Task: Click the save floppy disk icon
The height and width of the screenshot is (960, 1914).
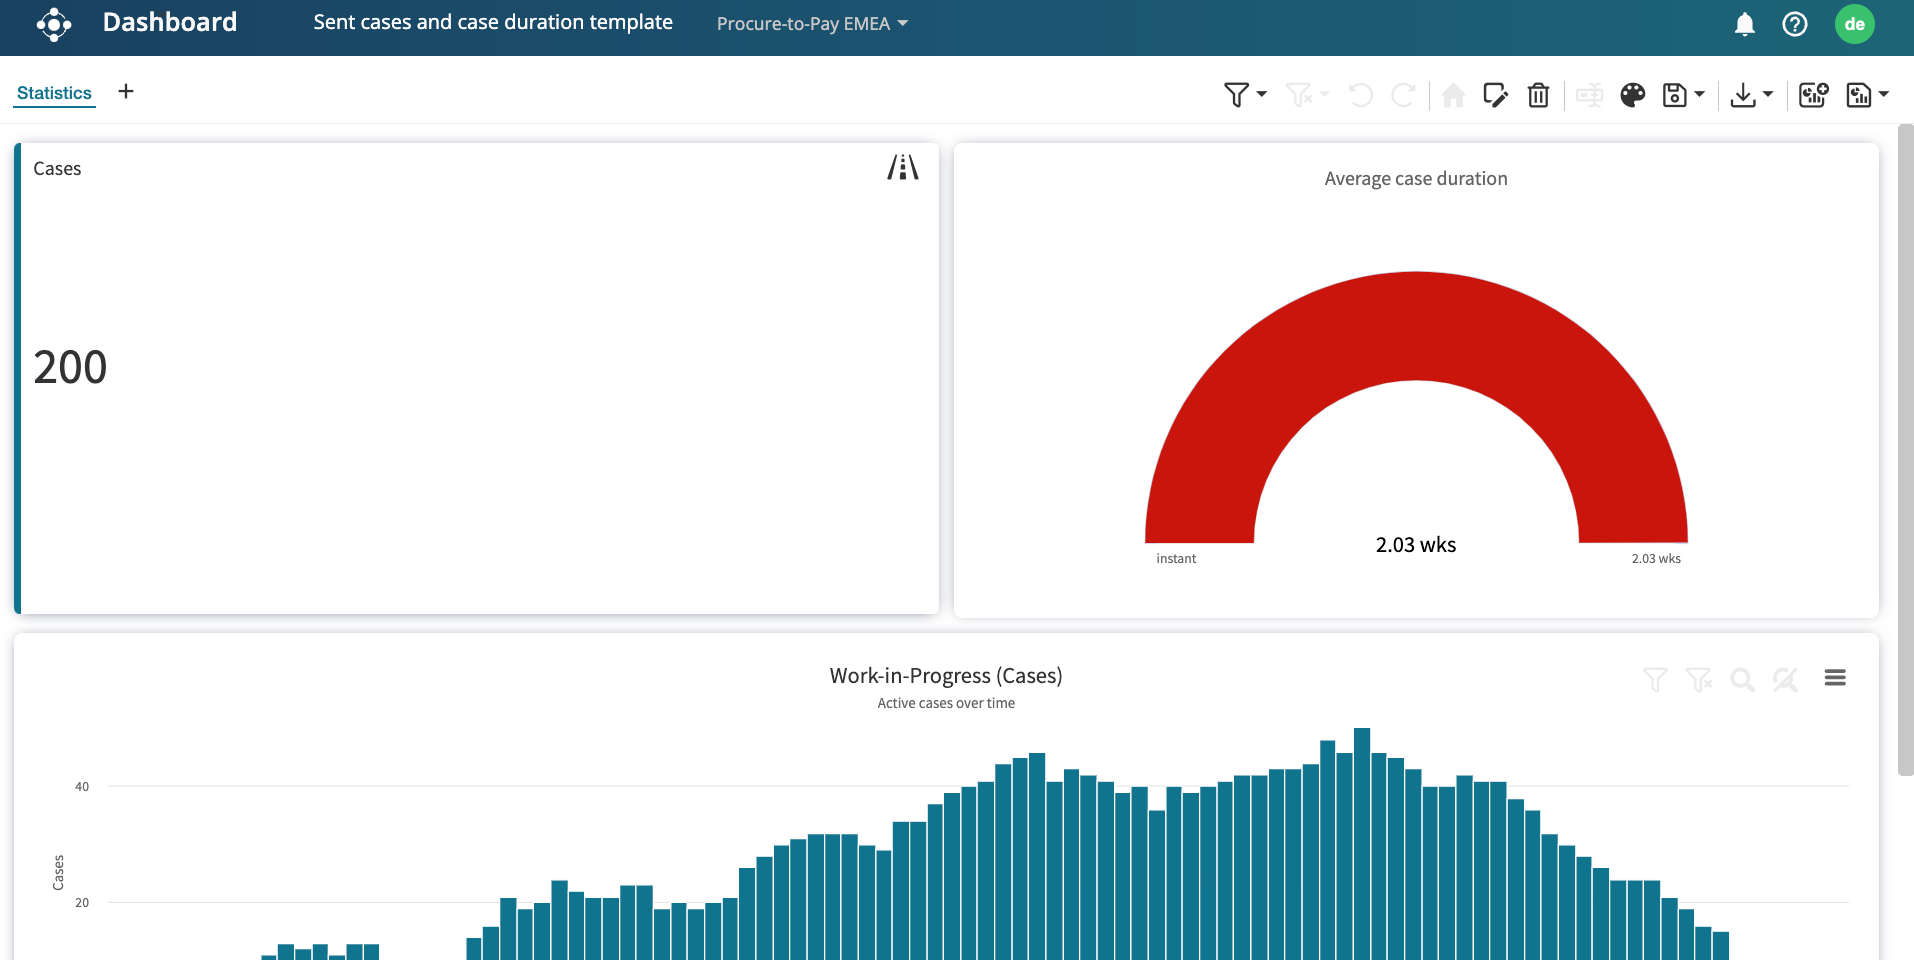Action: 1675,95
